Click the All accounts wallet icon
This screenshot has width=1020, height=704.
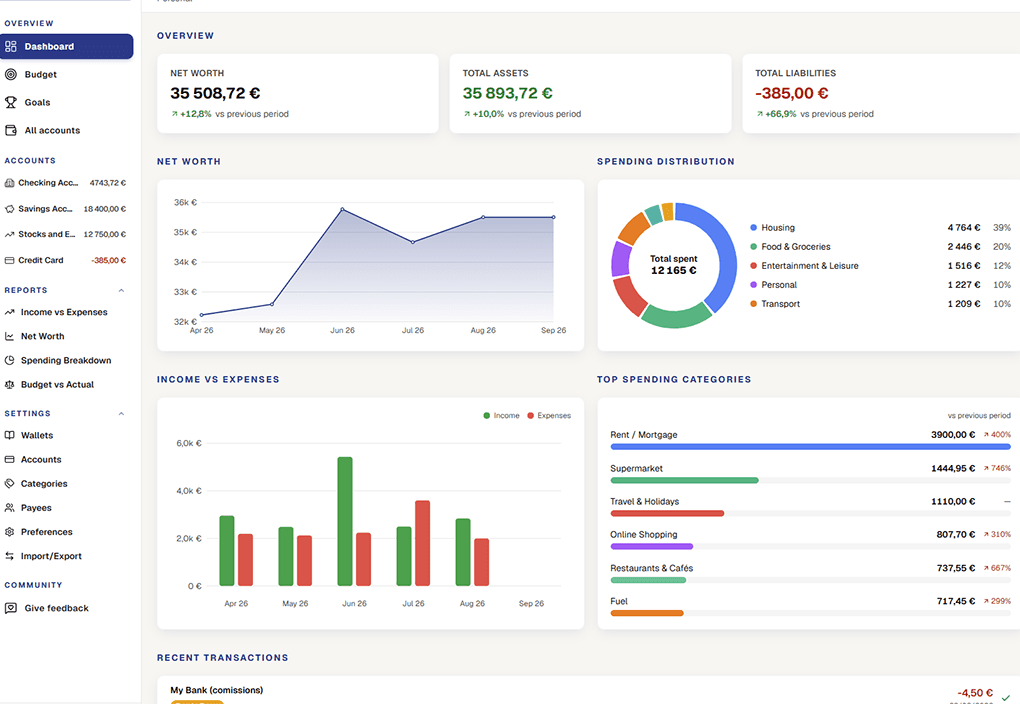click(10, 130)
